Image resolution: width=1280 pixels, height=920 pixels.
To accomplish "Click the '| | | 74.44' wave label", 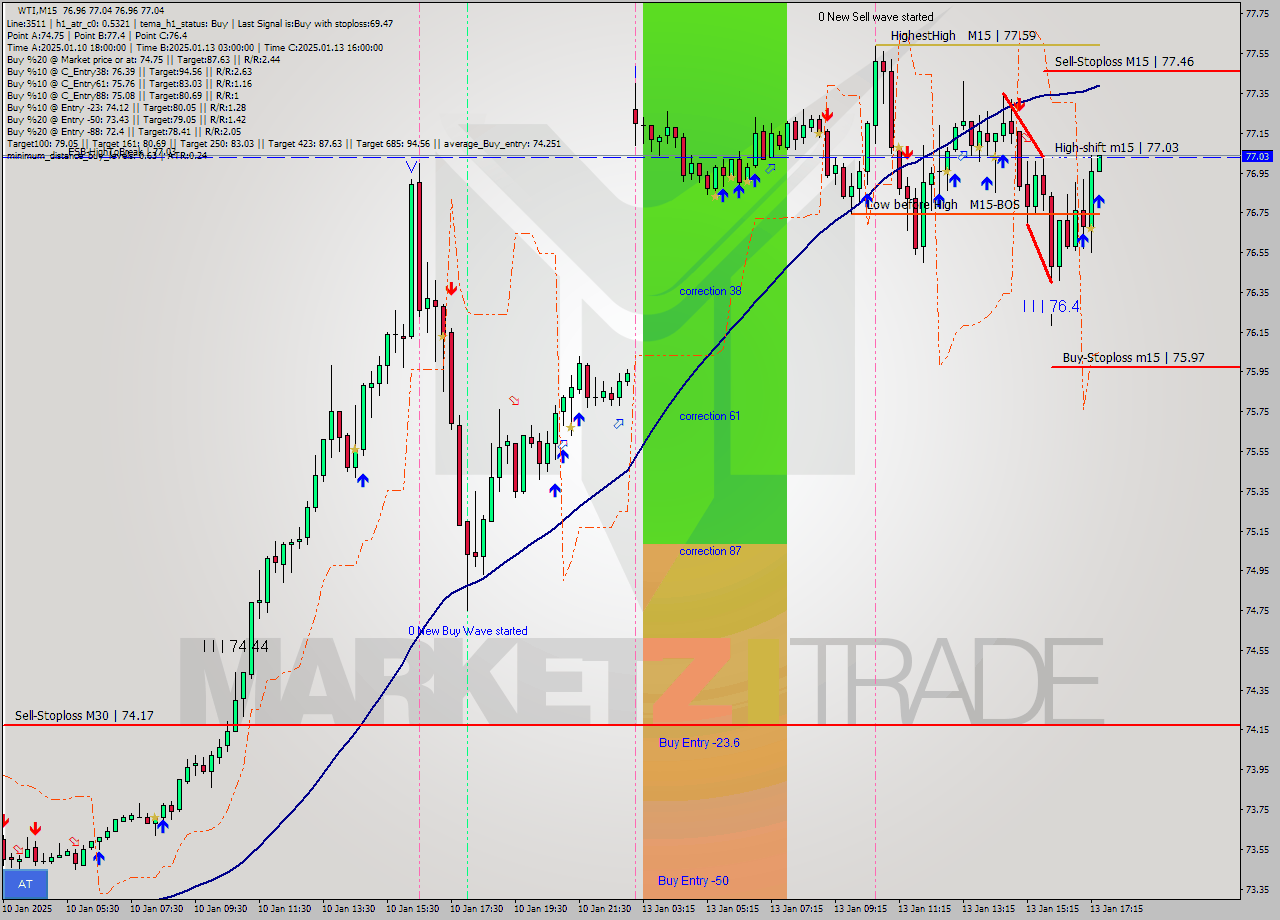I will coord(235,647).
